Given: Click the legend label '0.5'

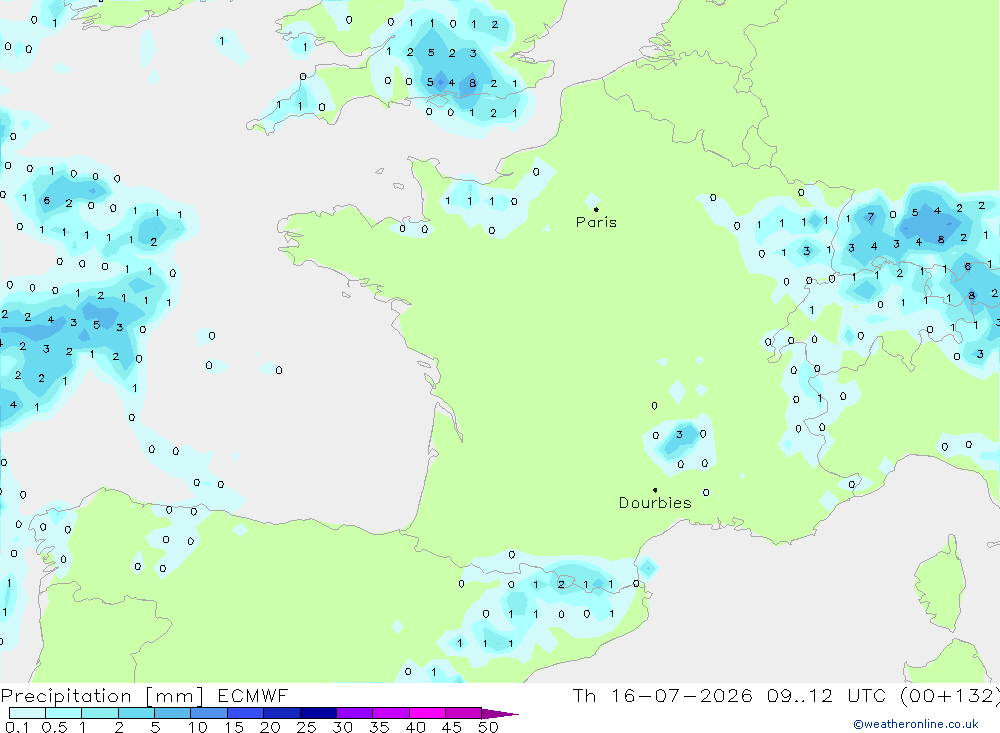Looking at the screenshot, I should tap(54, 727).
